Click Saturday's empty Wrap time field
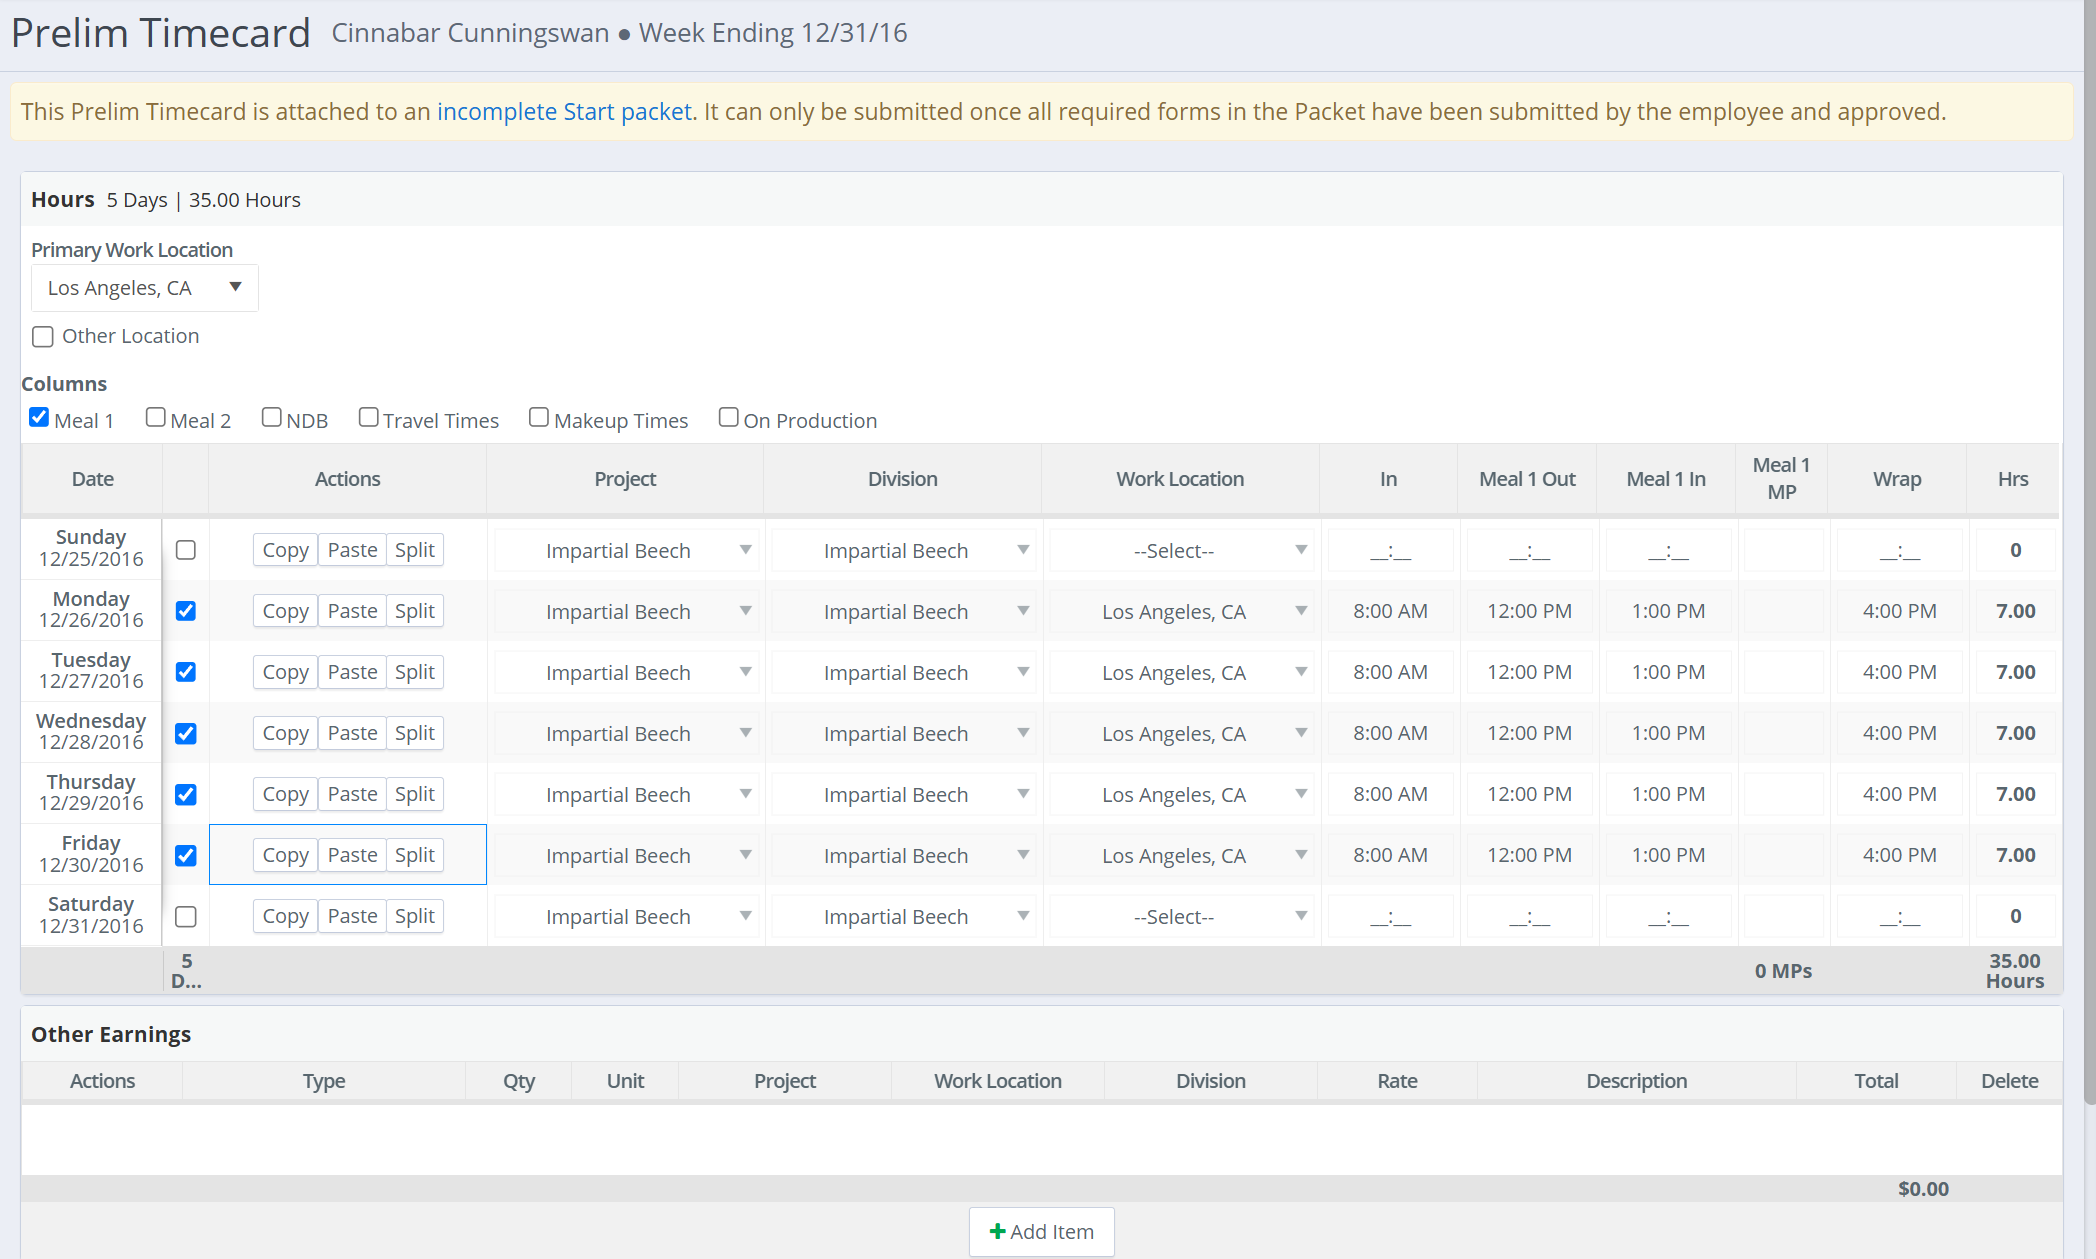Screen dimensions: 2096x1259 [1899, 917]
